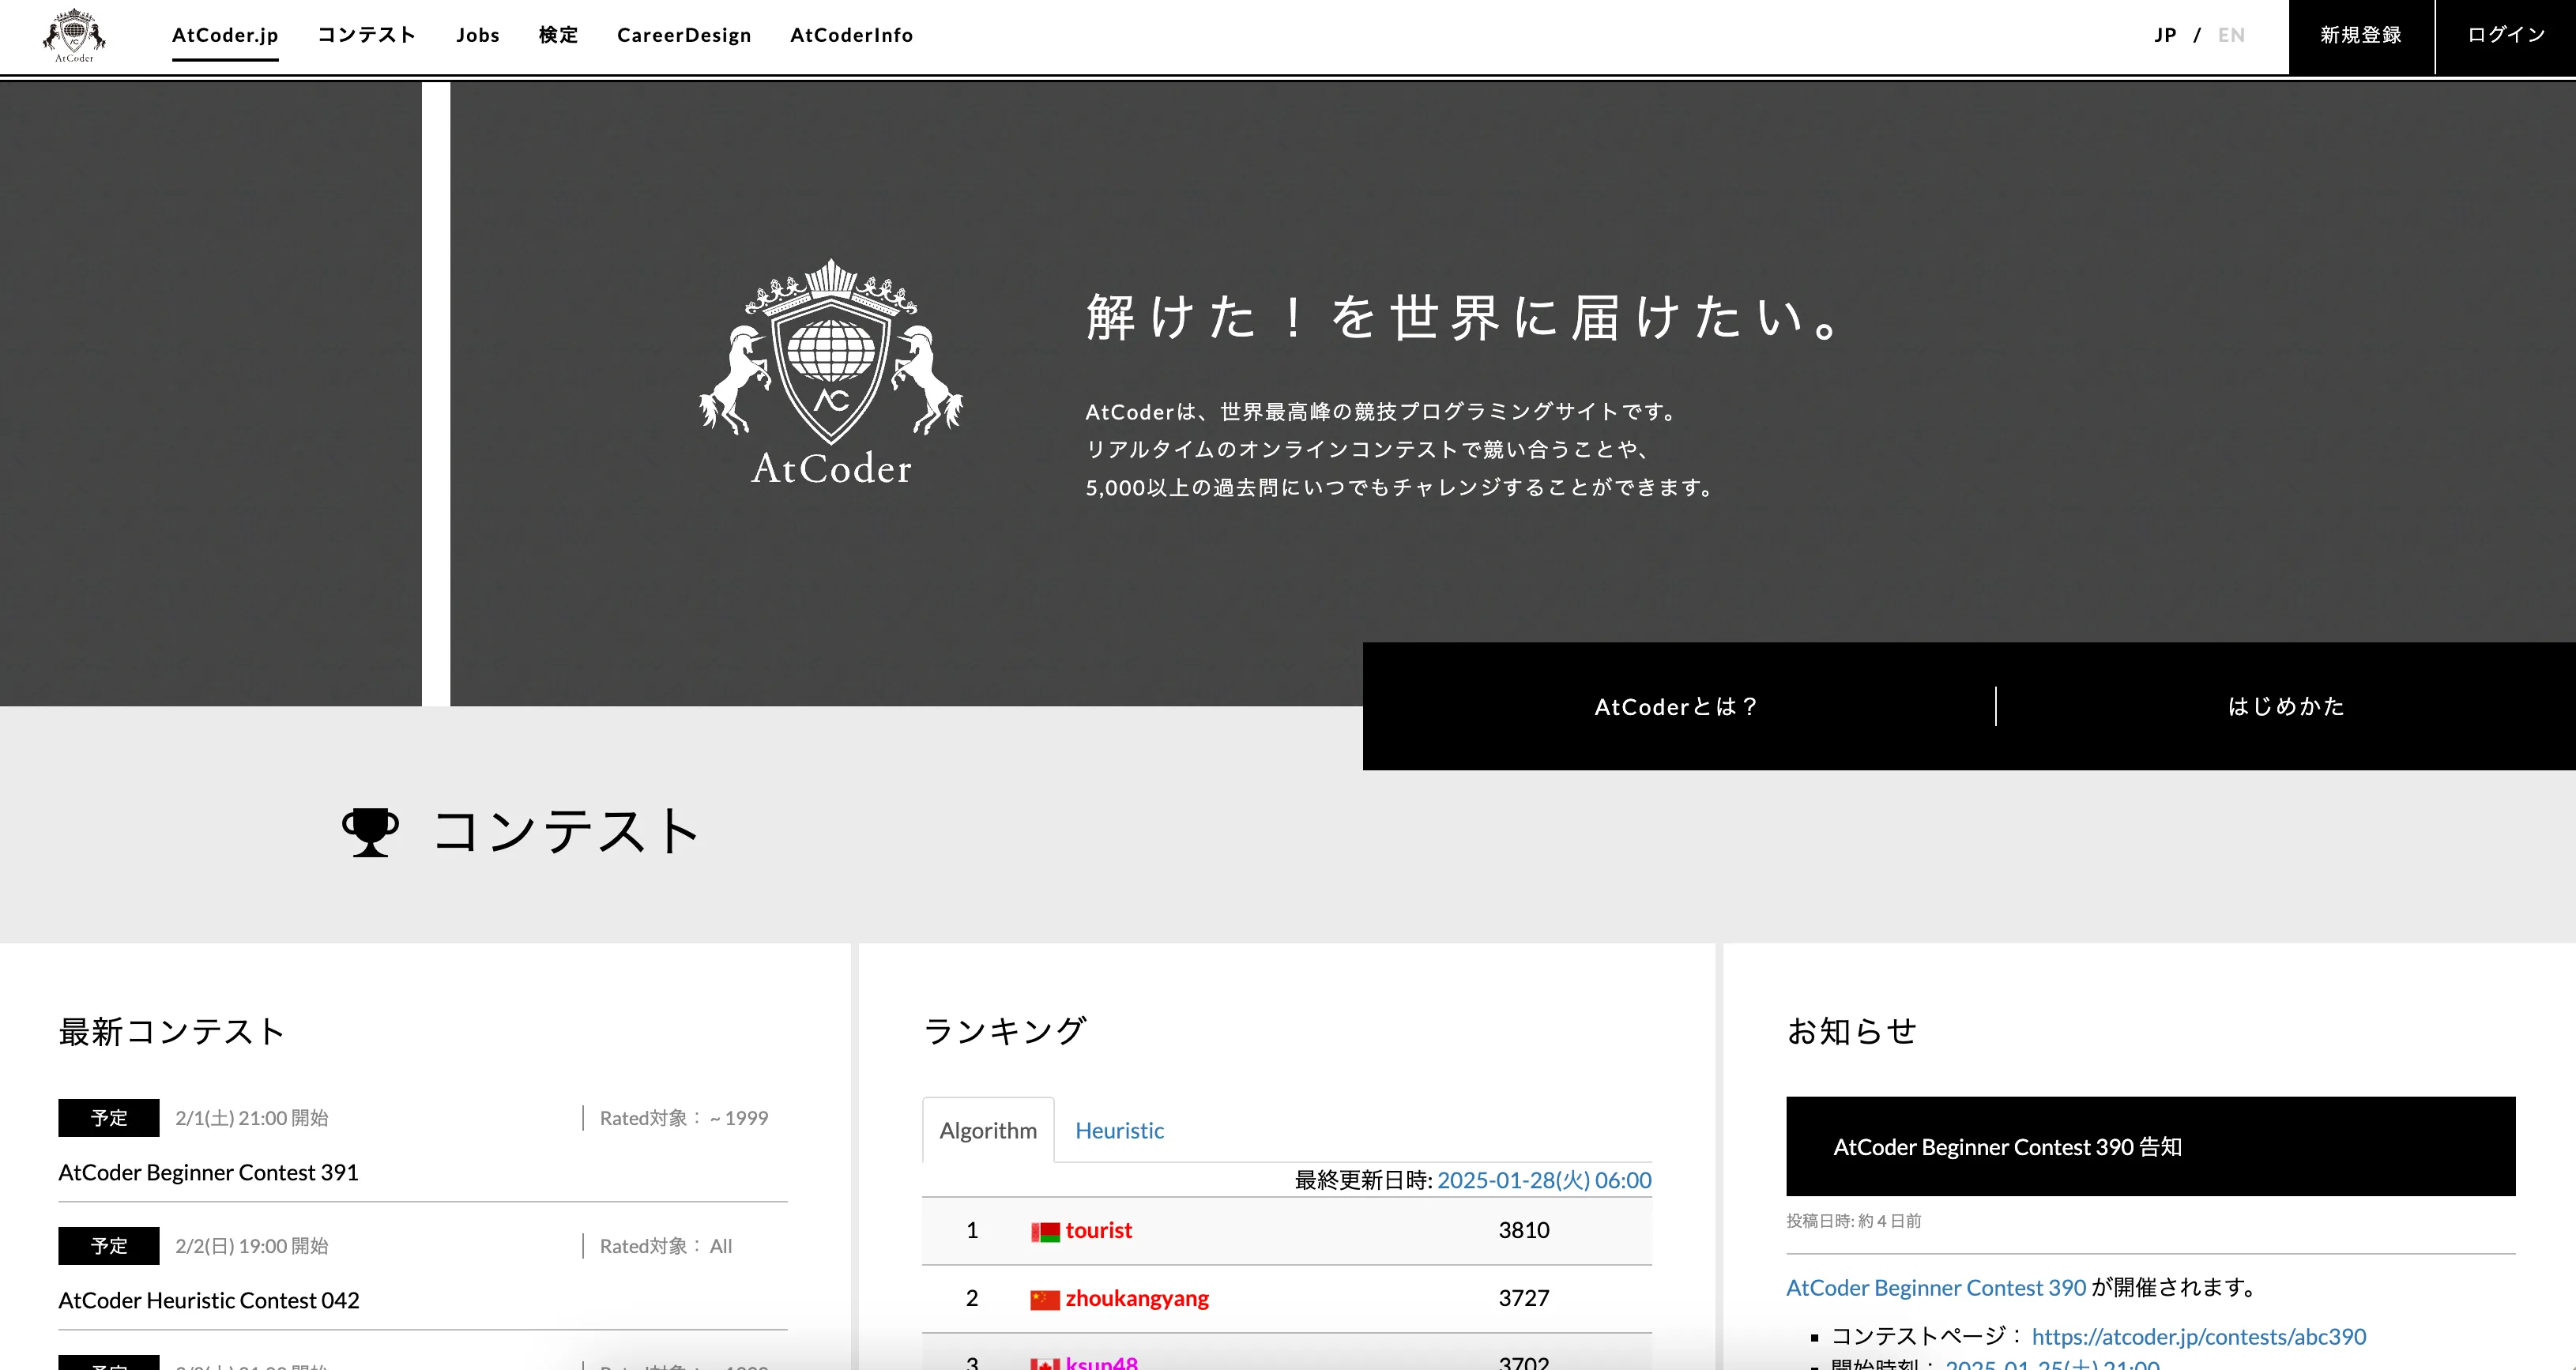Click the China flag next to zhoukangyang
The height and width of the screenshot is (1370, 2576).
click(x=1045, y=1300)
